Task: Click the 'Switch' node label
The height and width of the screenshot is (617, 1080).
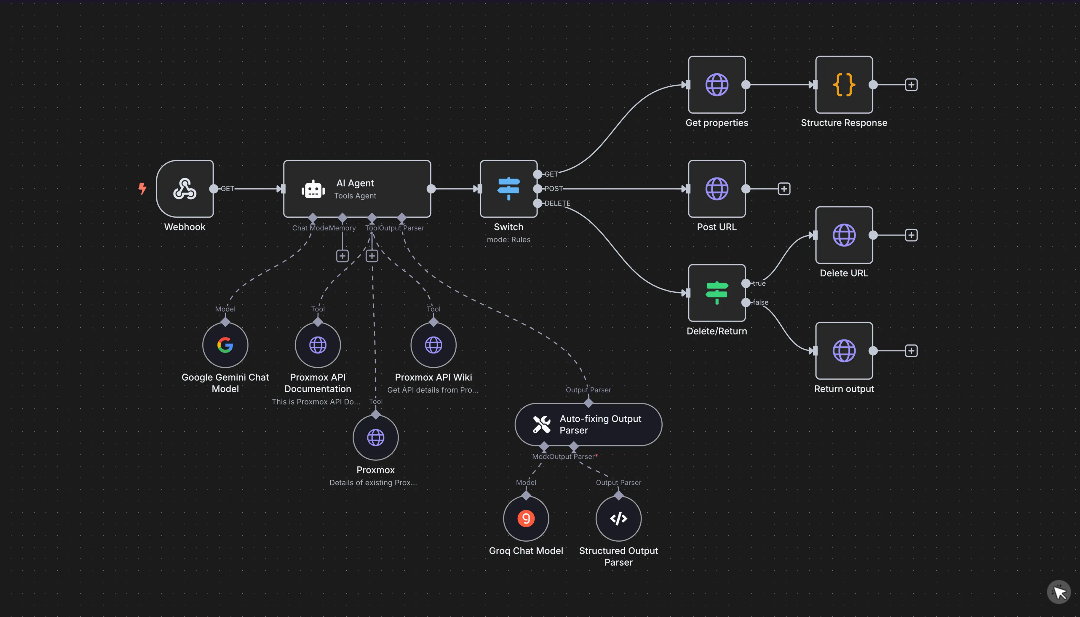Action: point(508,227)
